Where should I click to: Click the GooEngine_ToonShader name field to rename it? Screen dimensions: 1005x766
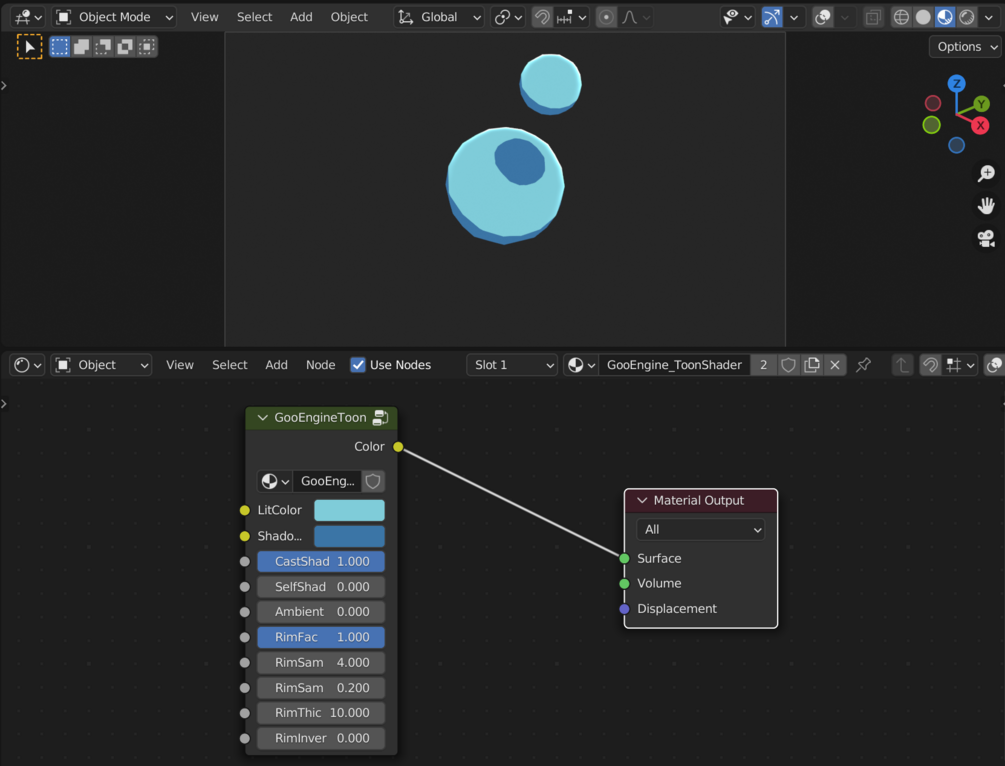tap(674, 364)
